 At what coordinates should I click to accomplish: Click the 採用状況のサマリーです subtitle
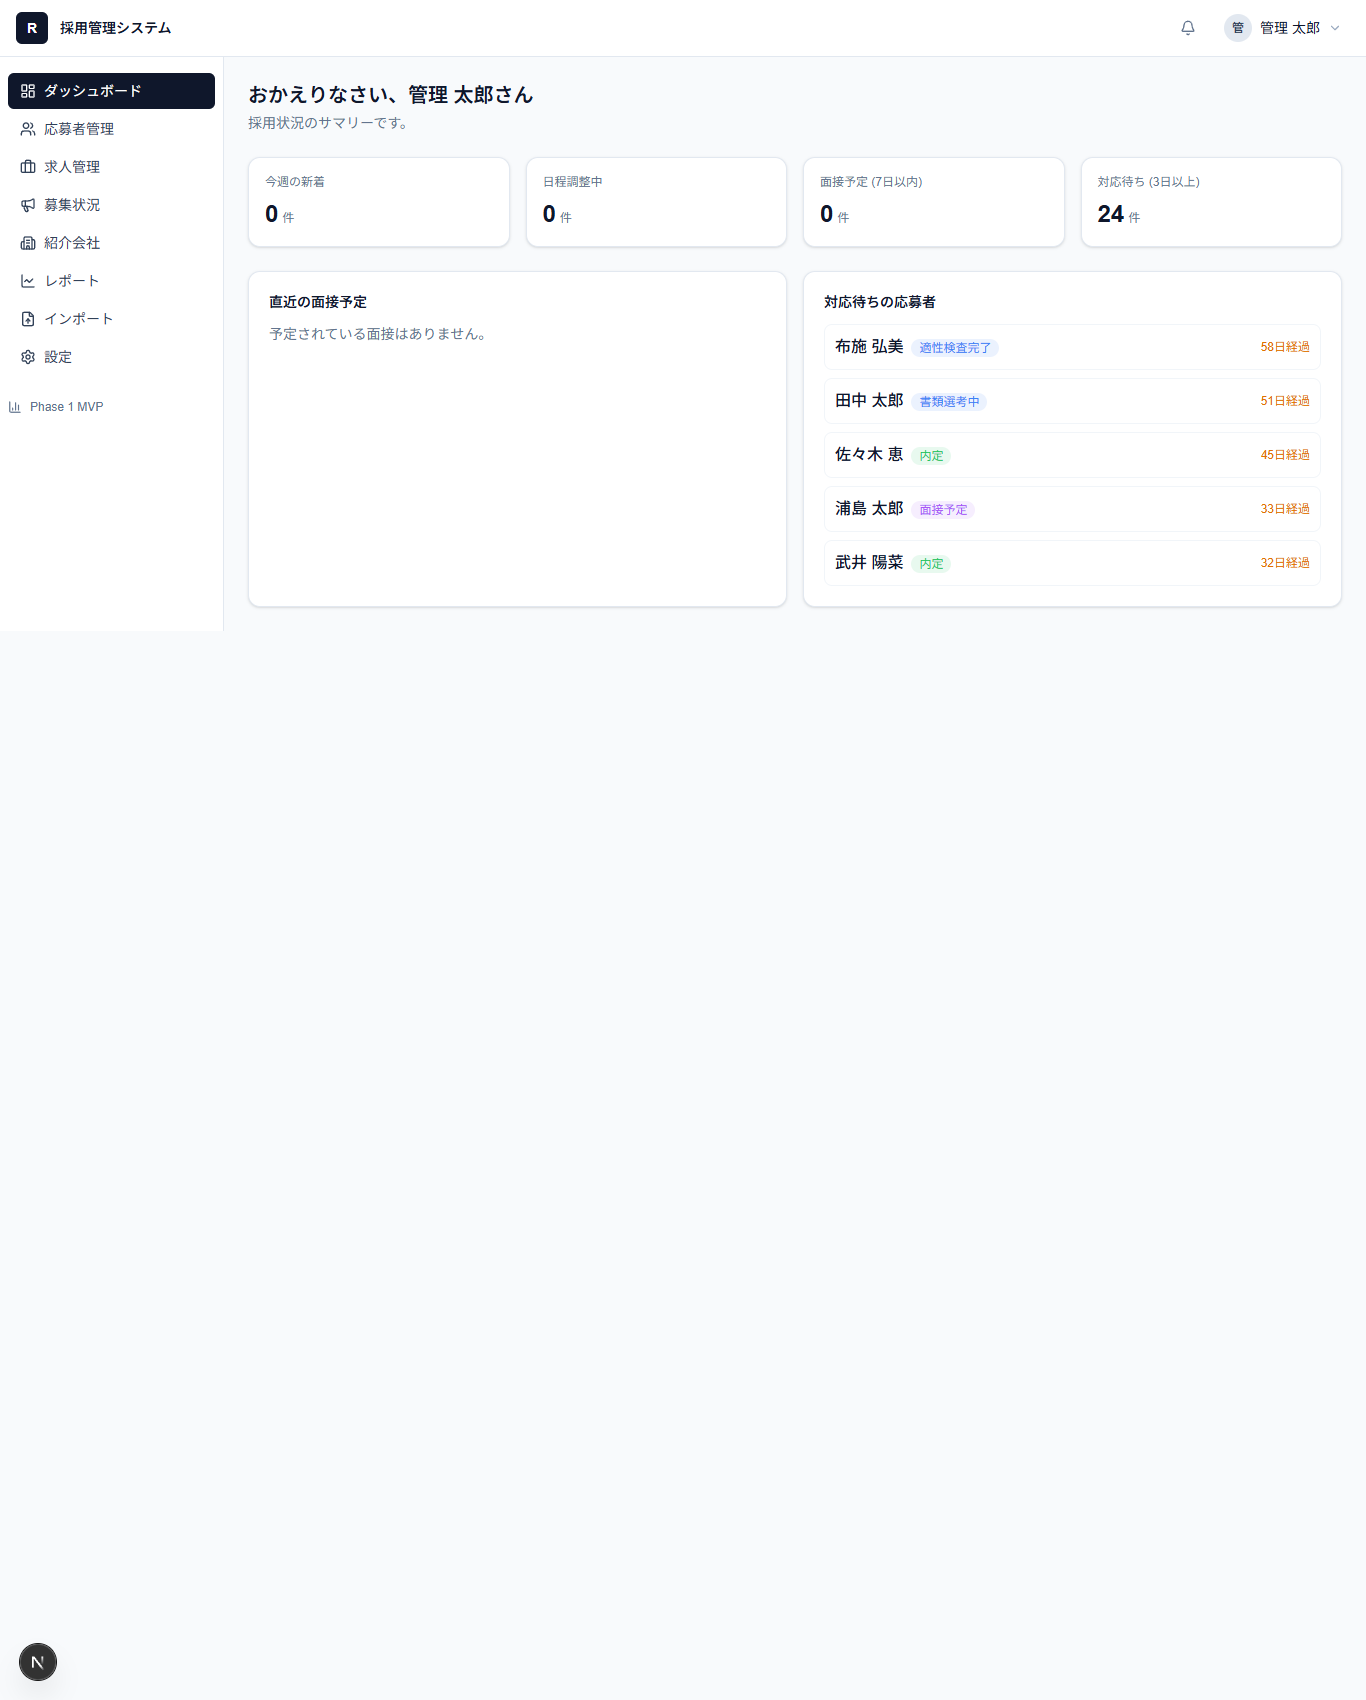[x=328, y=123]
